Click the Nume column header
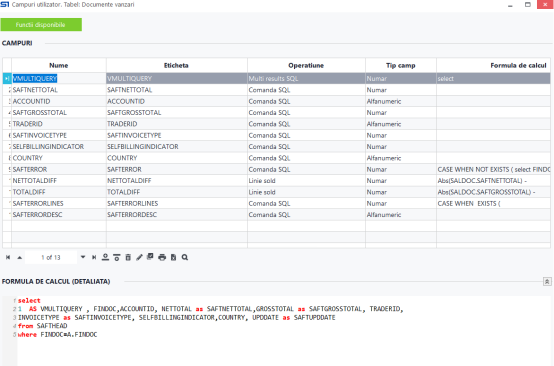Image resolution: width=554 pixels, height=366 pixels. (x=59, y=65)
